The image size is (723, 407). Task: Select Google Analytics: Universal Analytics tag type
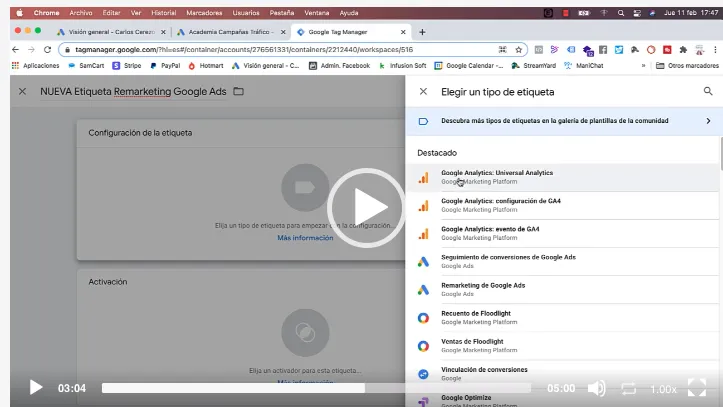coord(562,177)
